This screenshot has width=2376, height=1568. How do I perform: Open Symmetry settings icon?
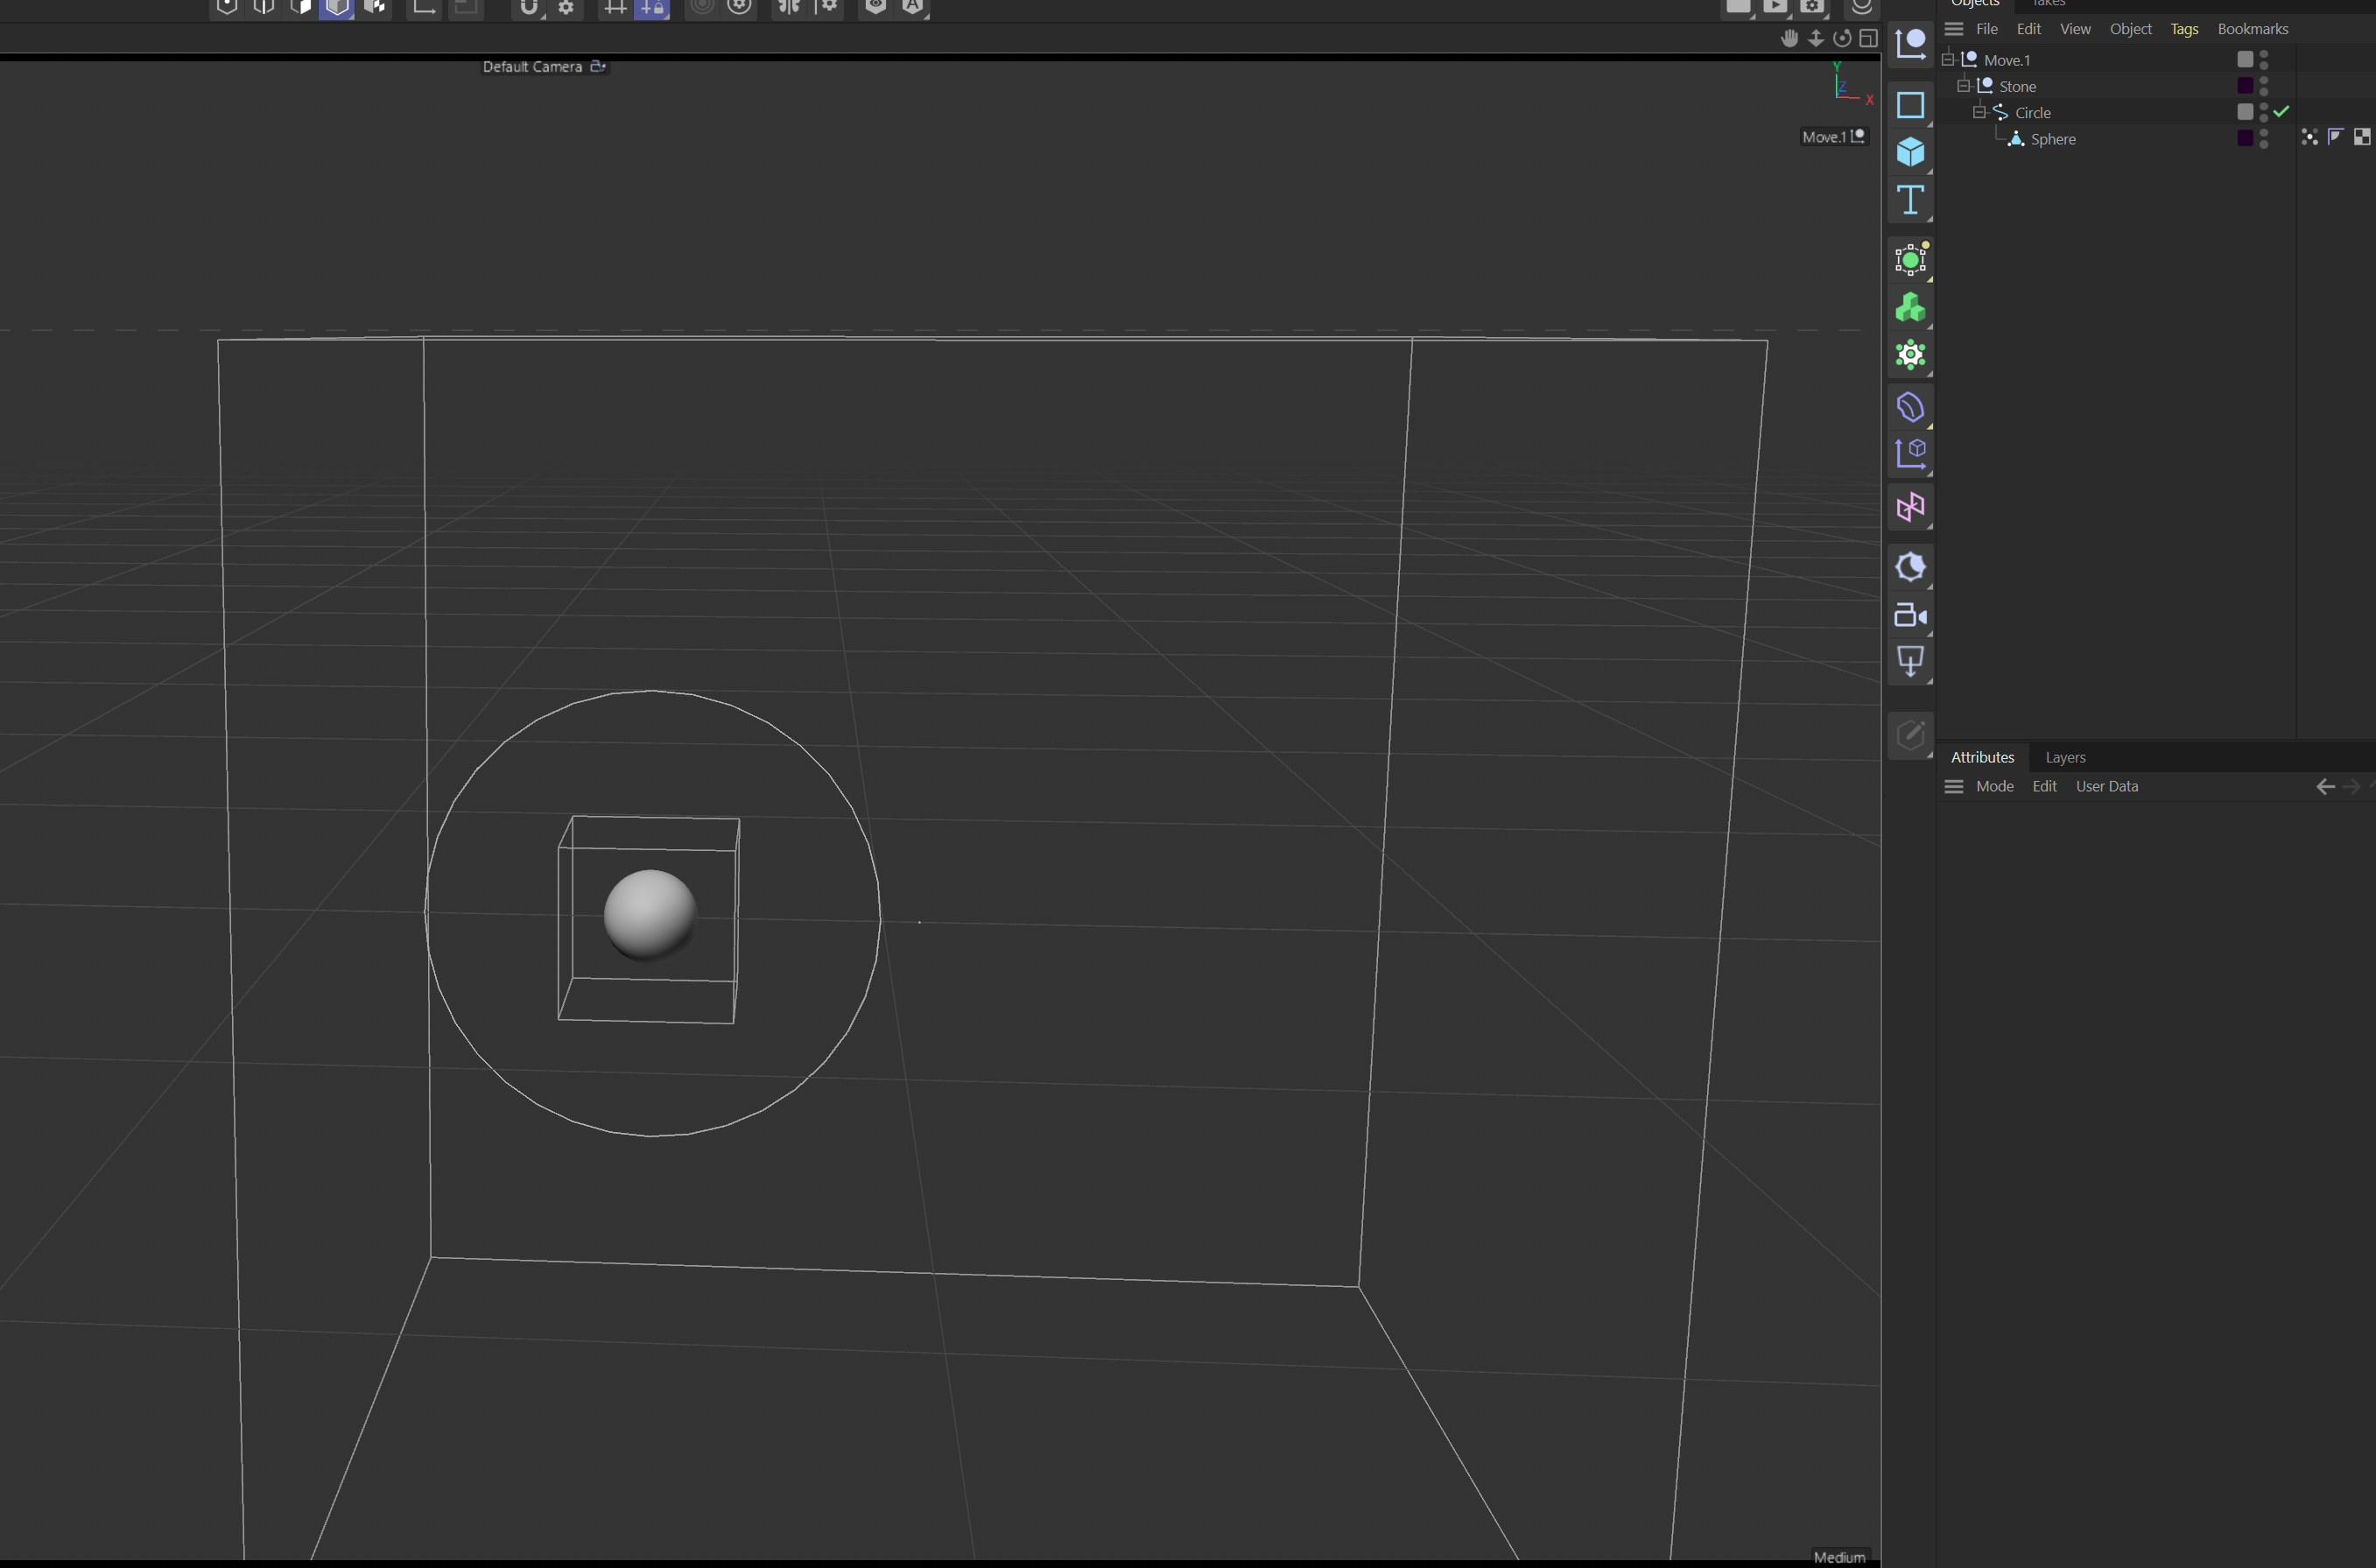(x=827, y=7)
